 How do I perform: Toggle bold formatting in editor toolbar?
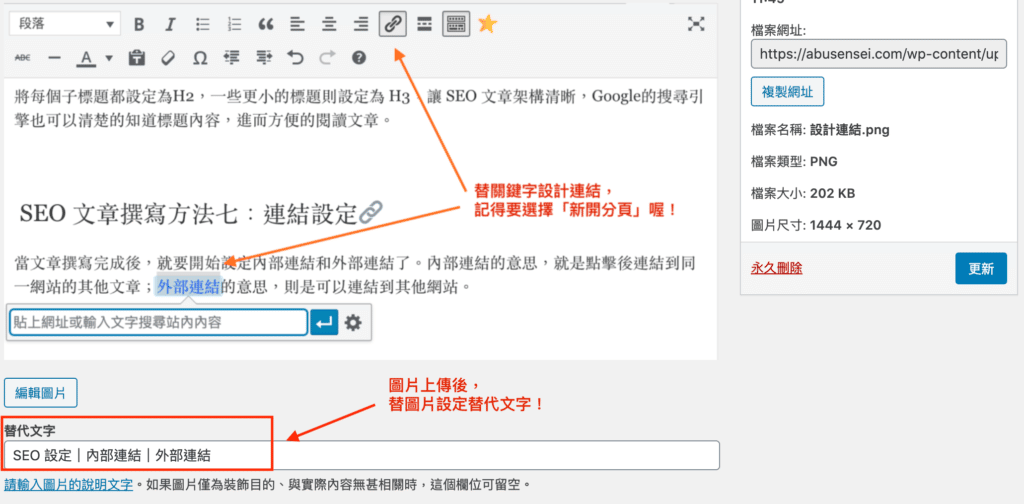[140, 24]
